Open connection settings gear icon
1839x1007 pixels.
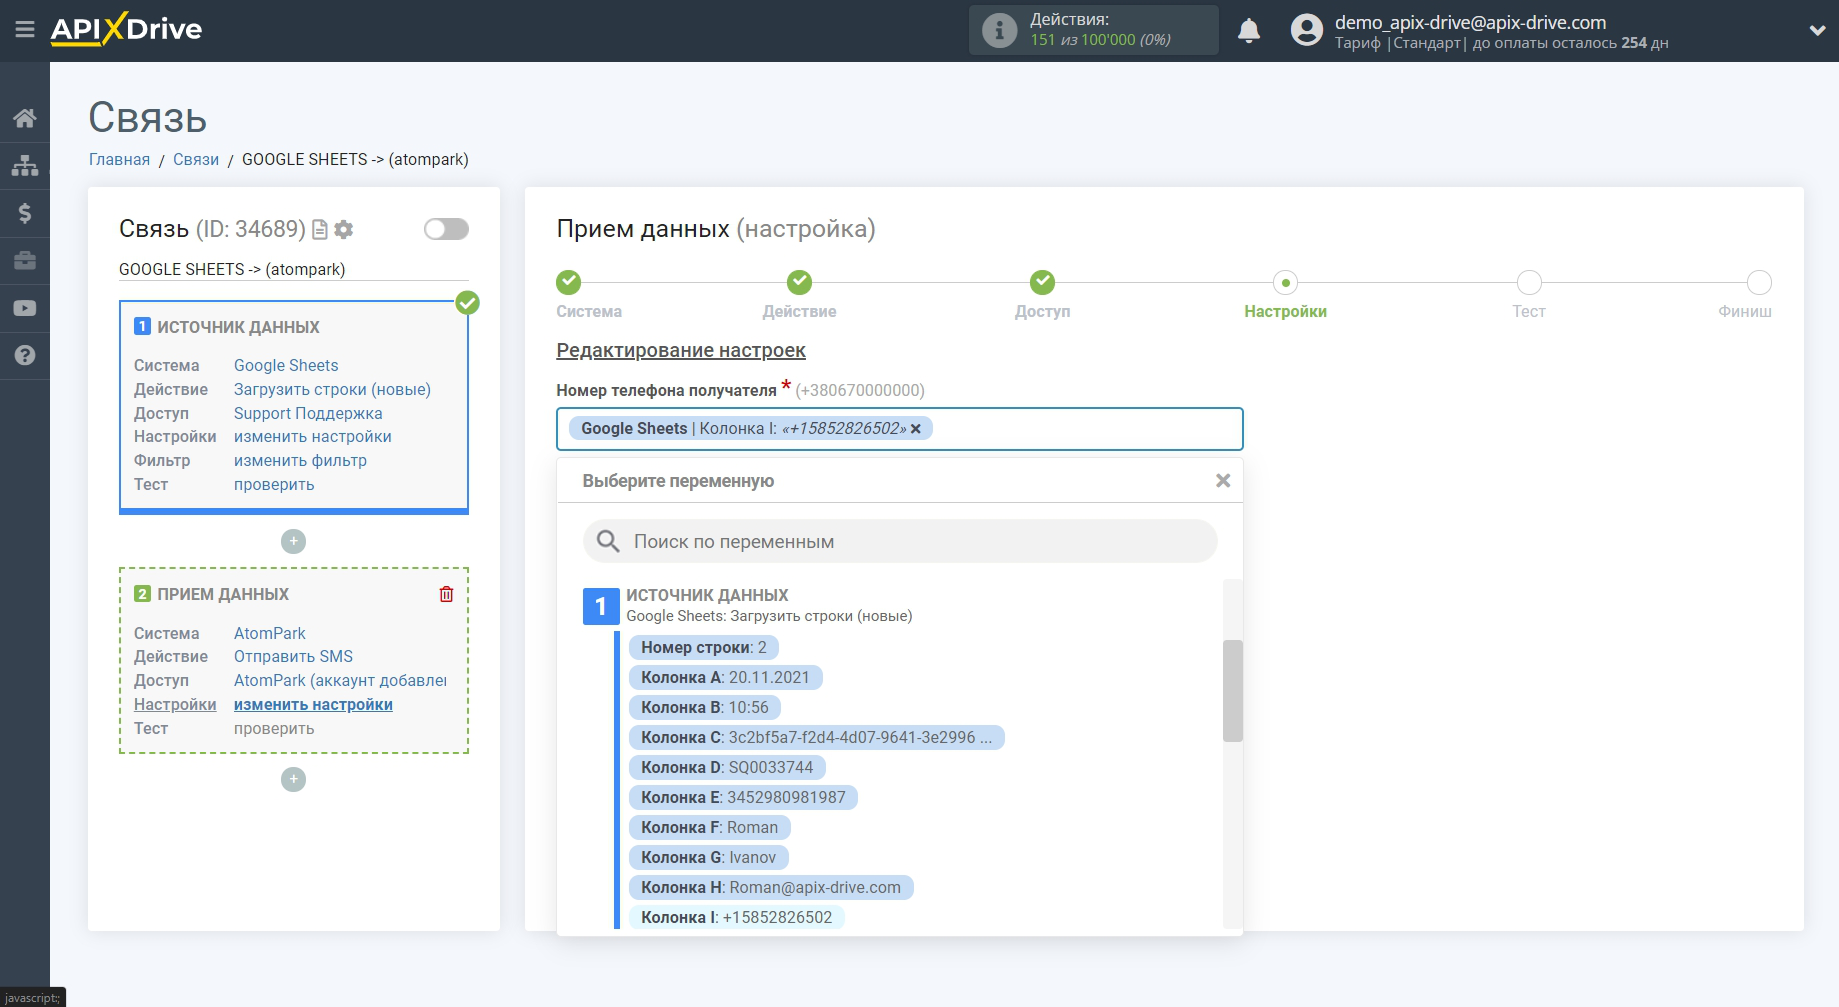click(344, 230)
